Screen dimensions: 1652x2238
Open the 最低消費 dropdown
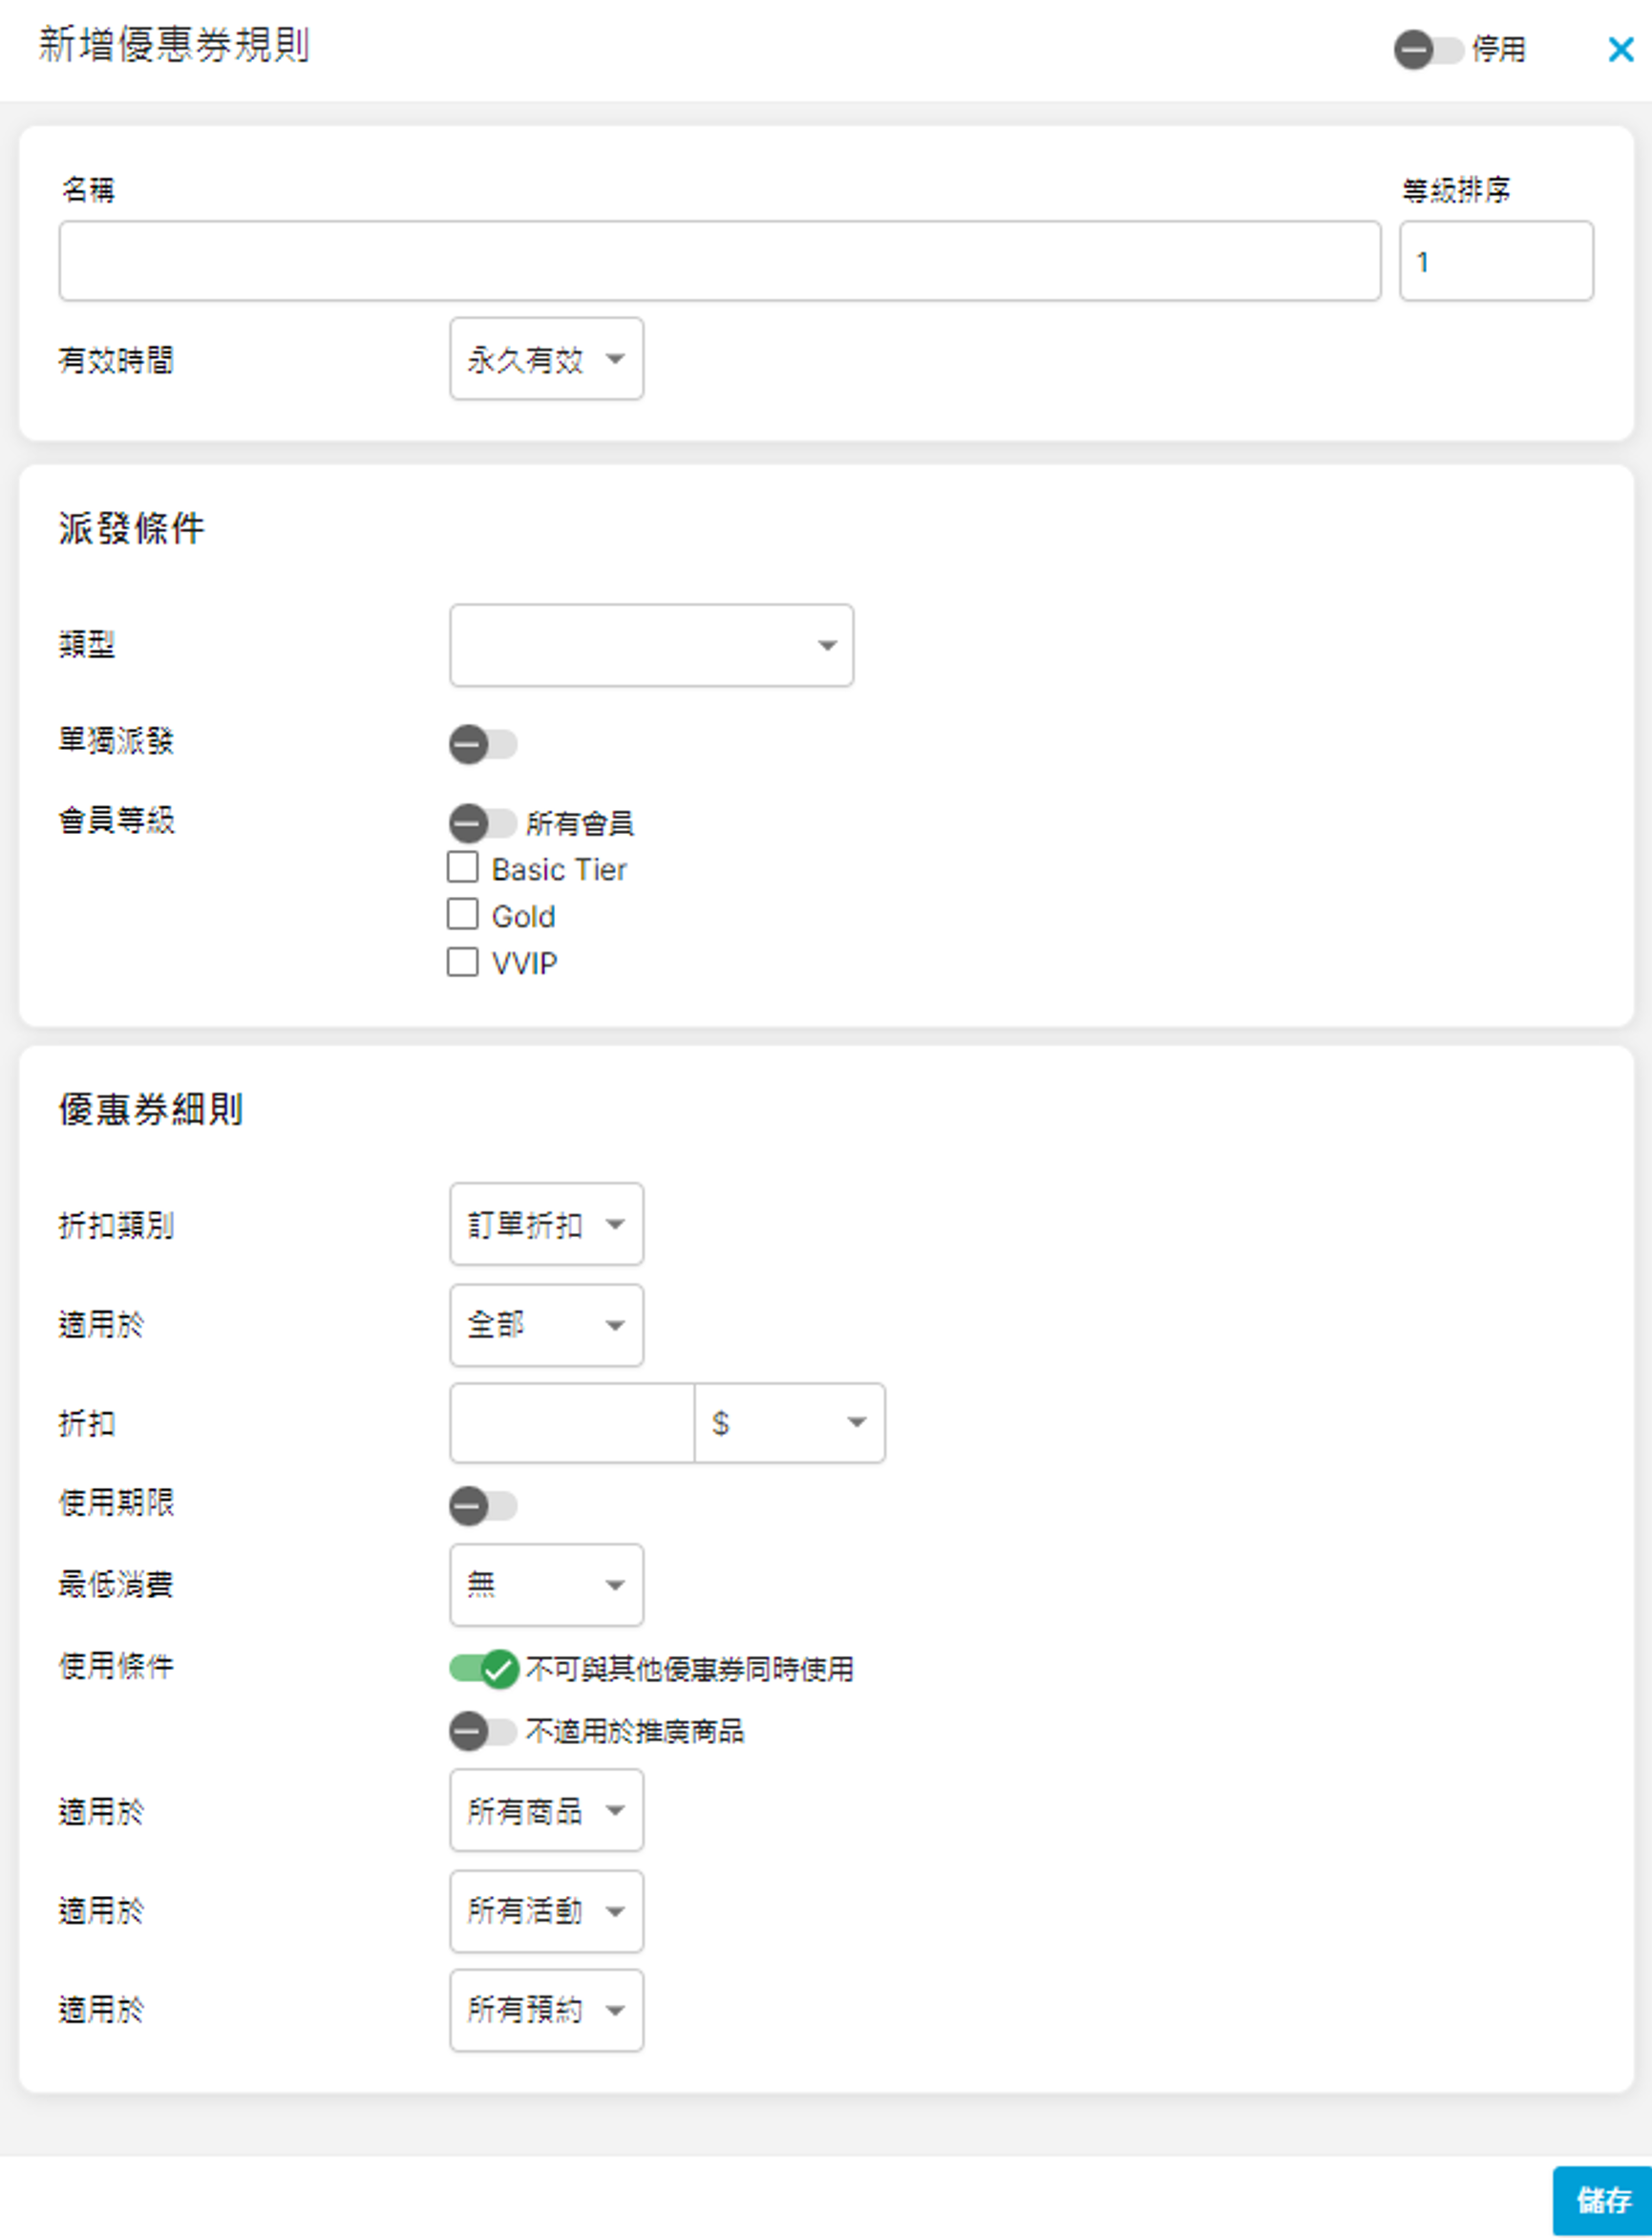tap(546, 1585)
